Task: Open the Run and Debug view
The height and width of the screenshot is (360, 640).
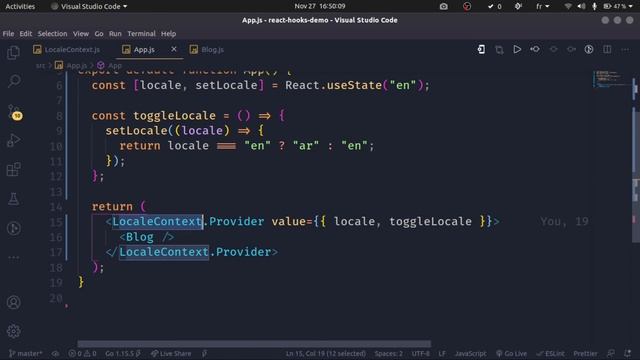Action: [x=13, y=140]
